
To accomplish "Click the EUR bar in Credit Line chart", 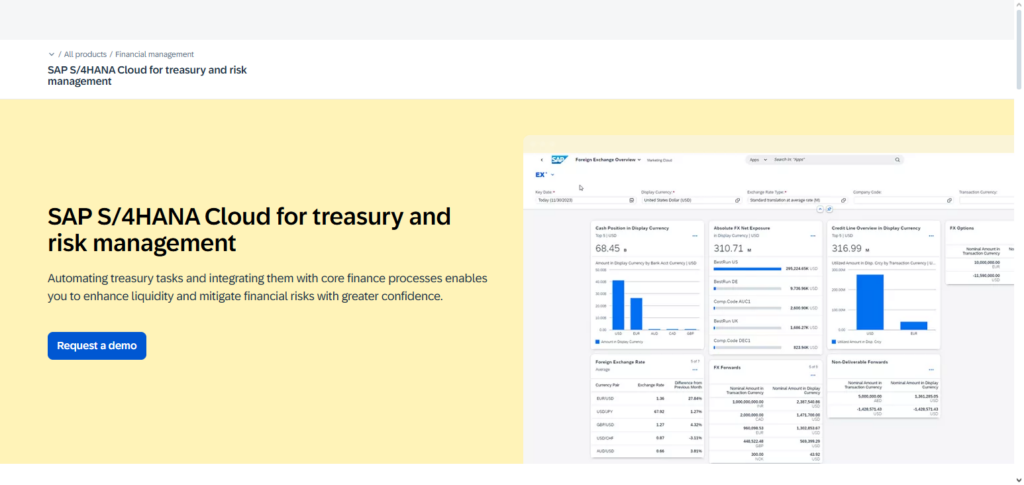I will click(x=914, y=326).
